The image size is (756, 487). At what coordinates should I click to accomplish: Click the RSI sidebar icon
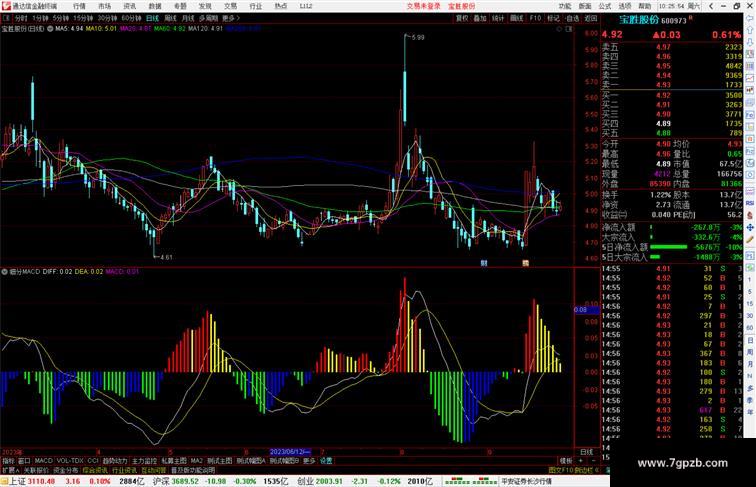click(750, 203)
